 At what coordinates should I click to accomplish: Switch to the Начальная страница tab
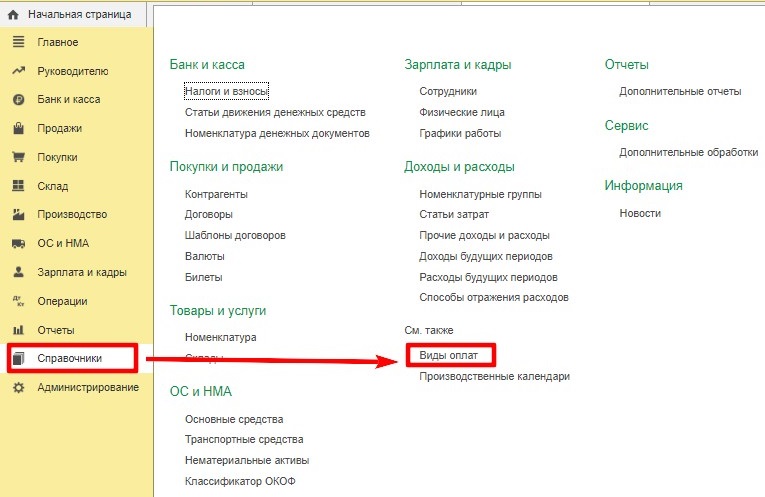73,15
